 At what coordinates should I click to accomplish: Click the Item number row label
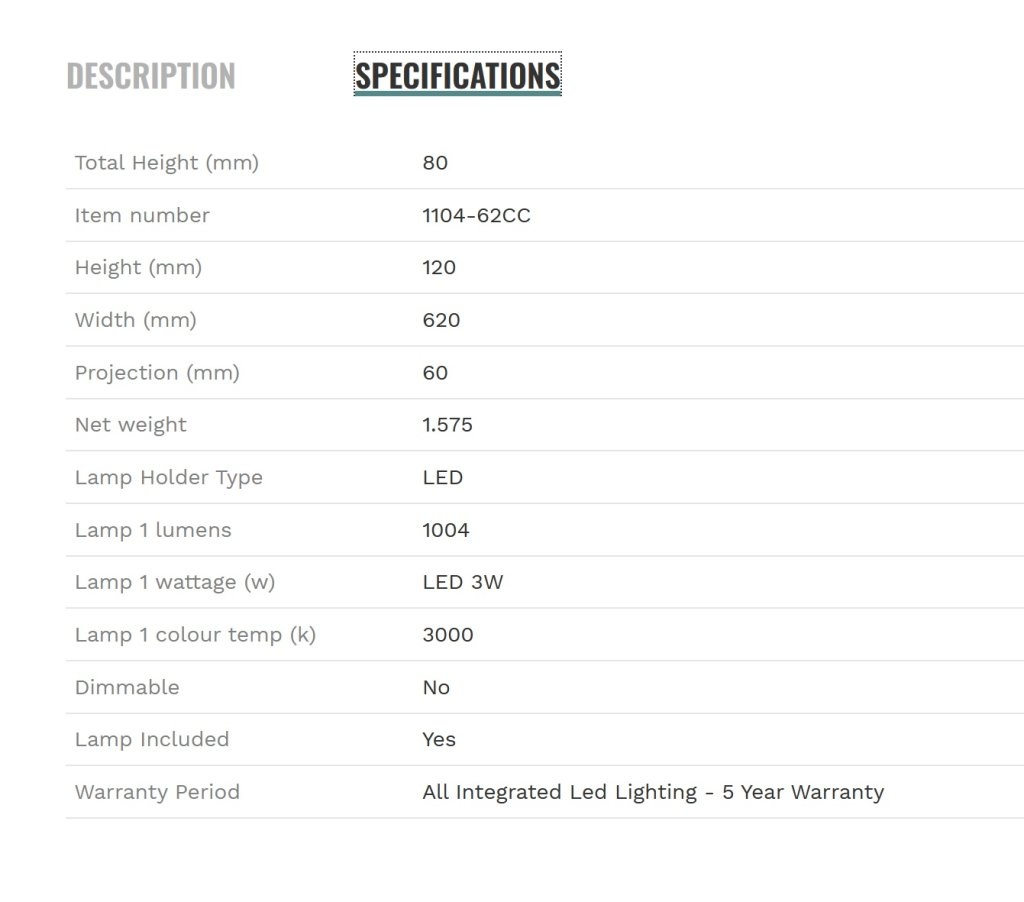[142, 215]
